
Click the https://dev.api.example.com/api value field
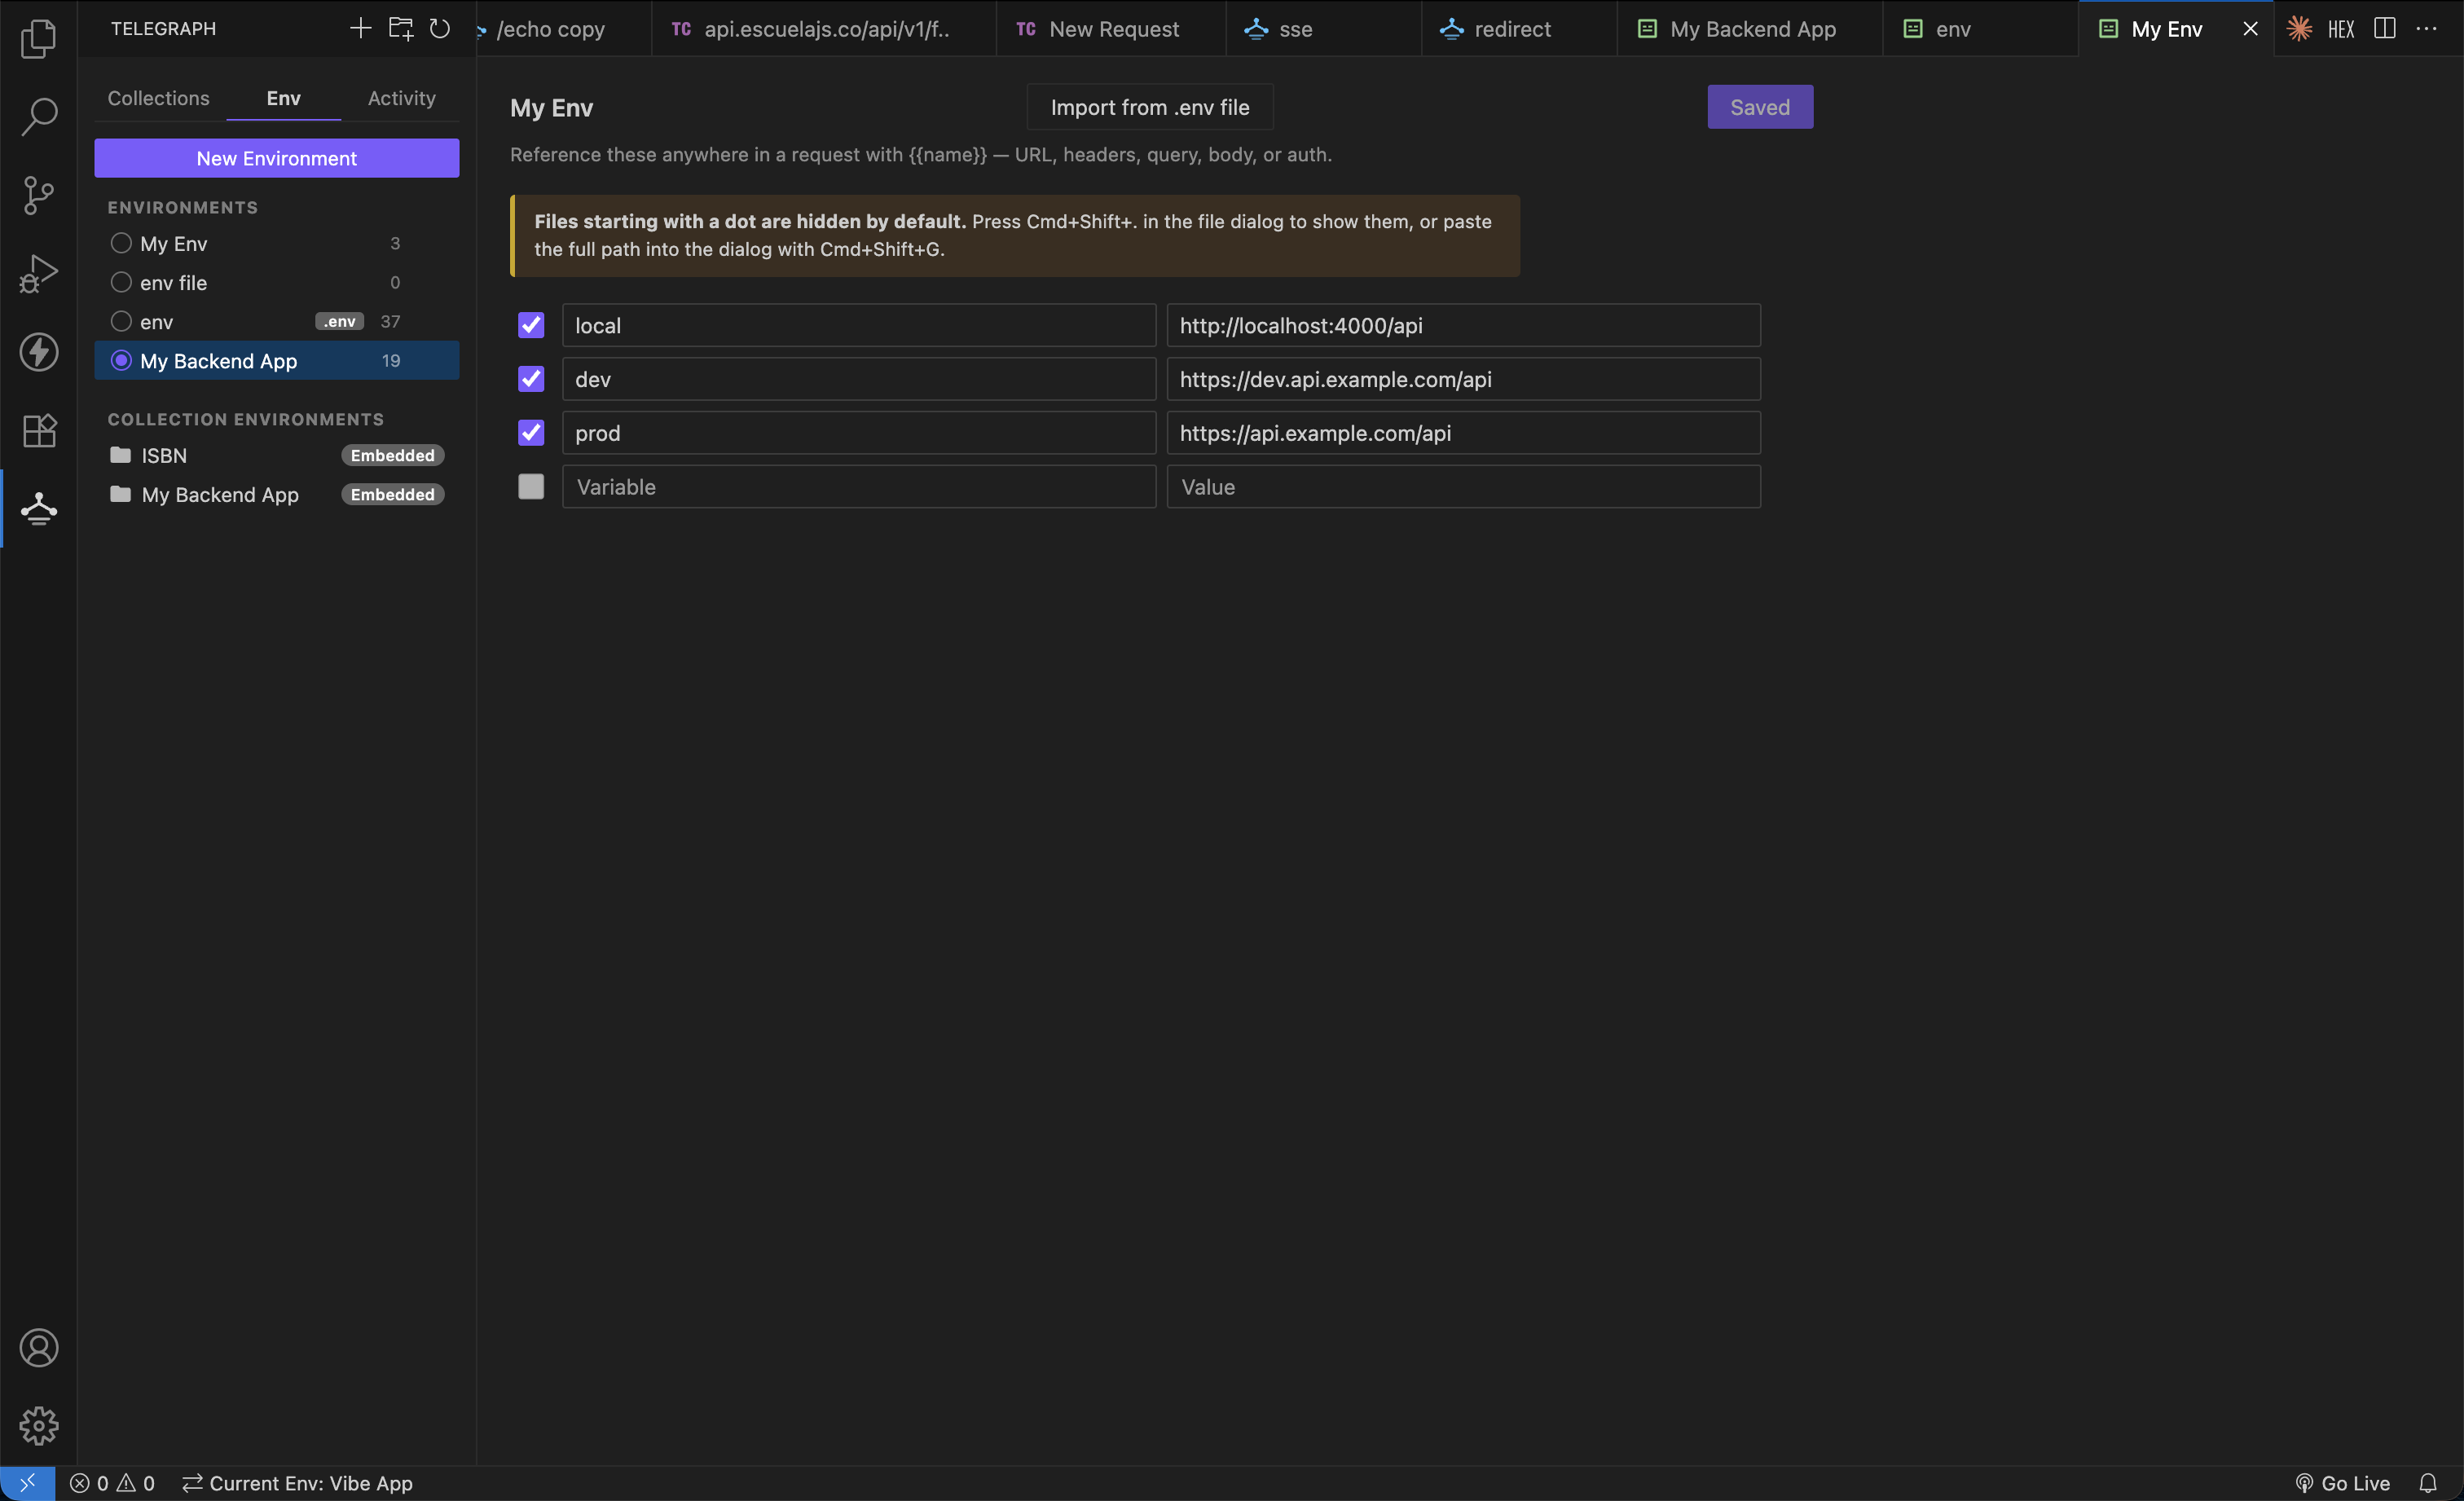point(1464,379)
